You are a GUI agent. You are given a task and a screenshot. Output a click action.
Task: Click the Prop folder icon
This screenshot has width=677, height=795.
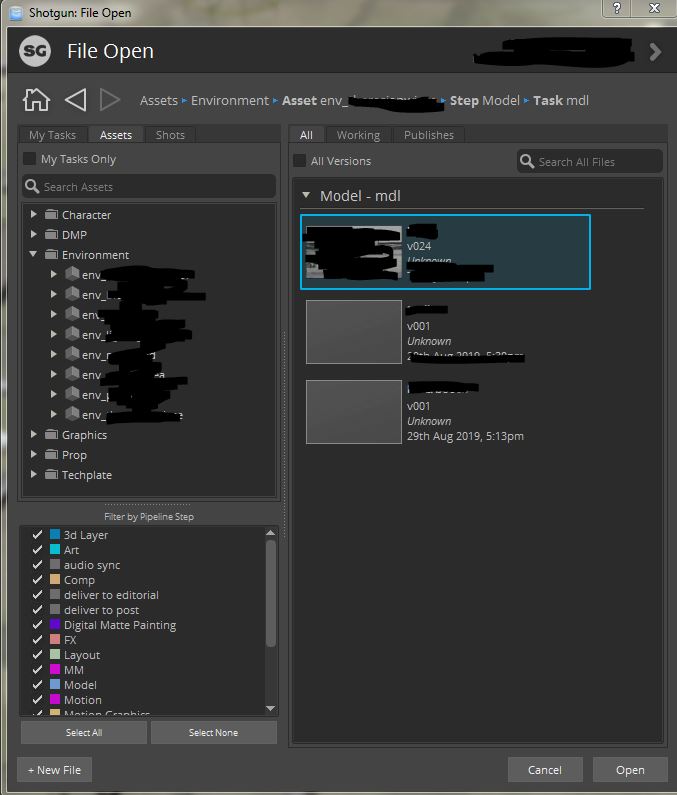(x=51, y=455)
